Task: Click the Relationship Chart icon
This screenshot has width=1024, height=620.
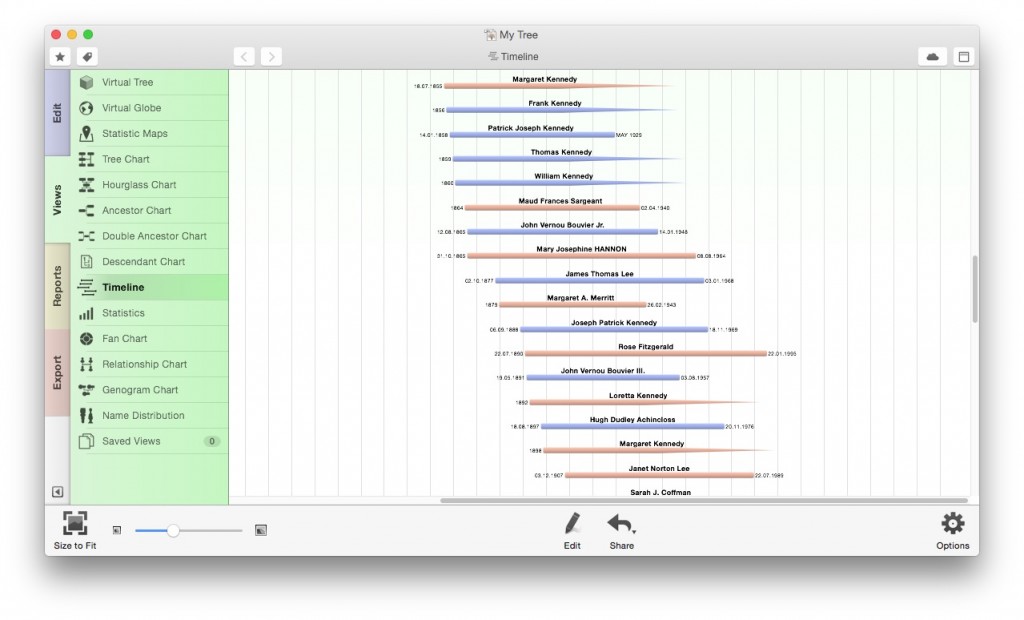Action: (86, 364)
